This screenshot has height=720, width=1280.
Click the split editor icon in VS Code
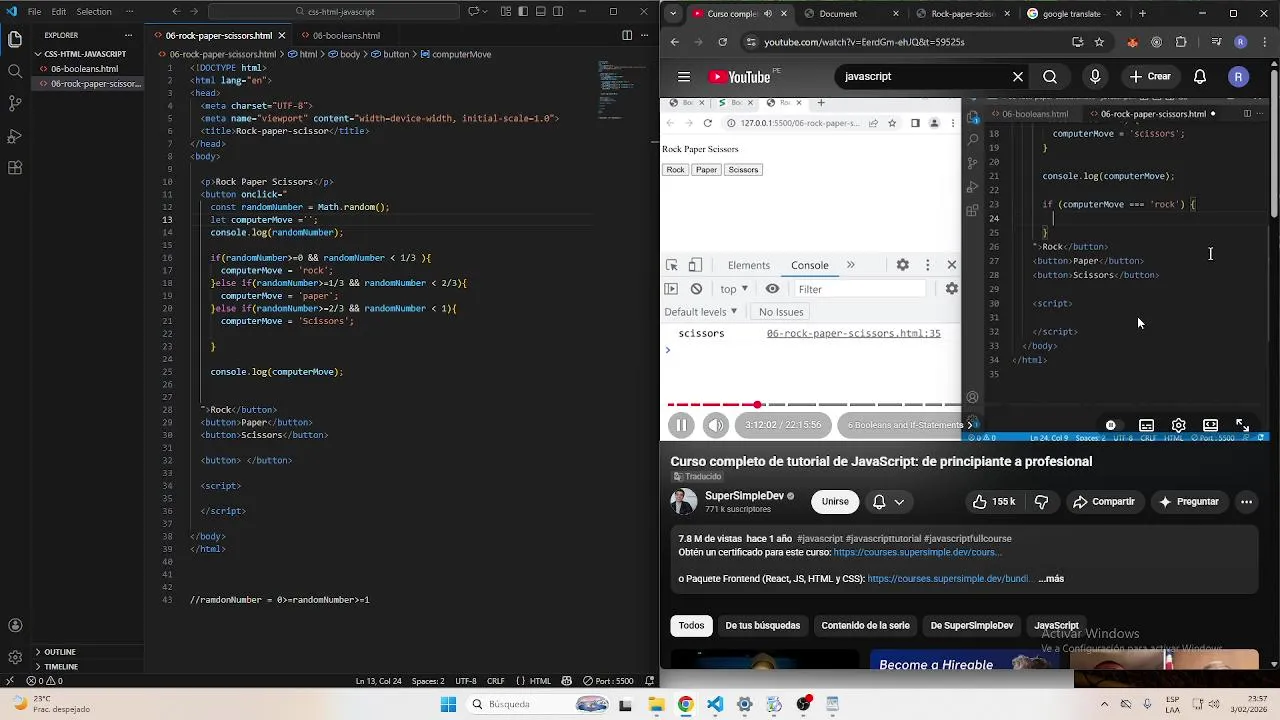pyautogui.click(x=627, y=35)
